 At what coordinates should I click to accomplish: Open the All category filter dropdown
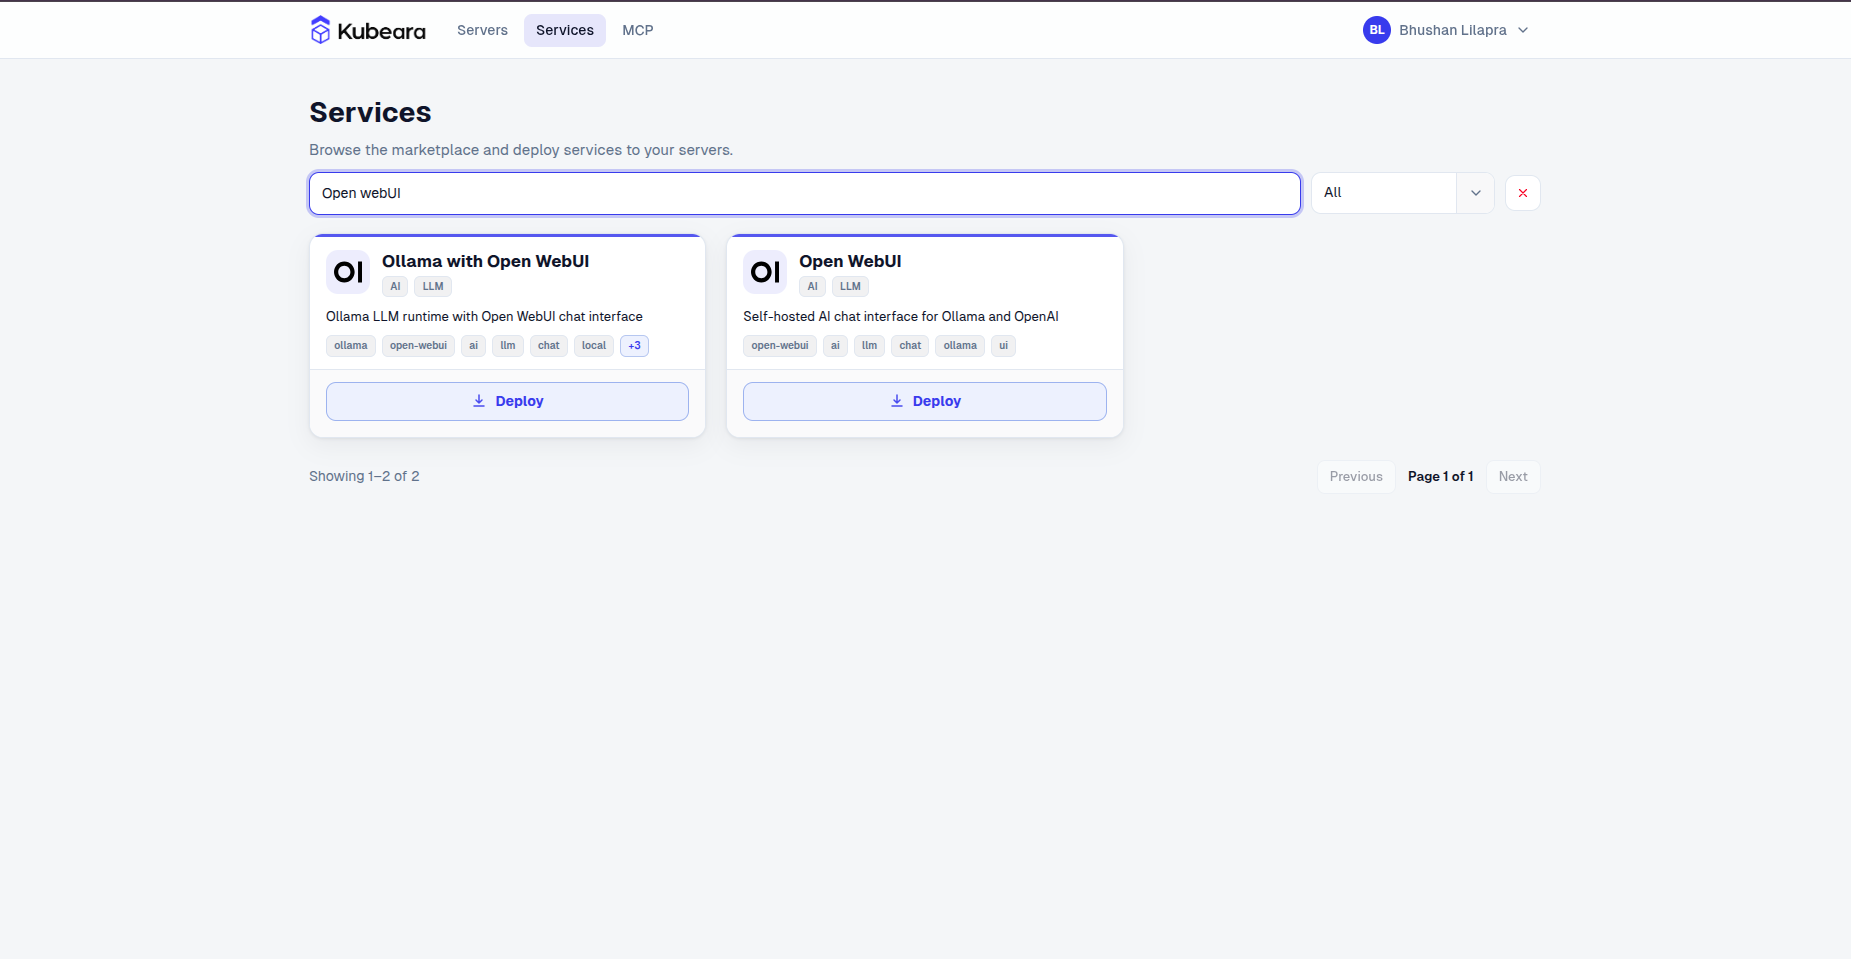pyautogui.click(x=1402, y=193)
